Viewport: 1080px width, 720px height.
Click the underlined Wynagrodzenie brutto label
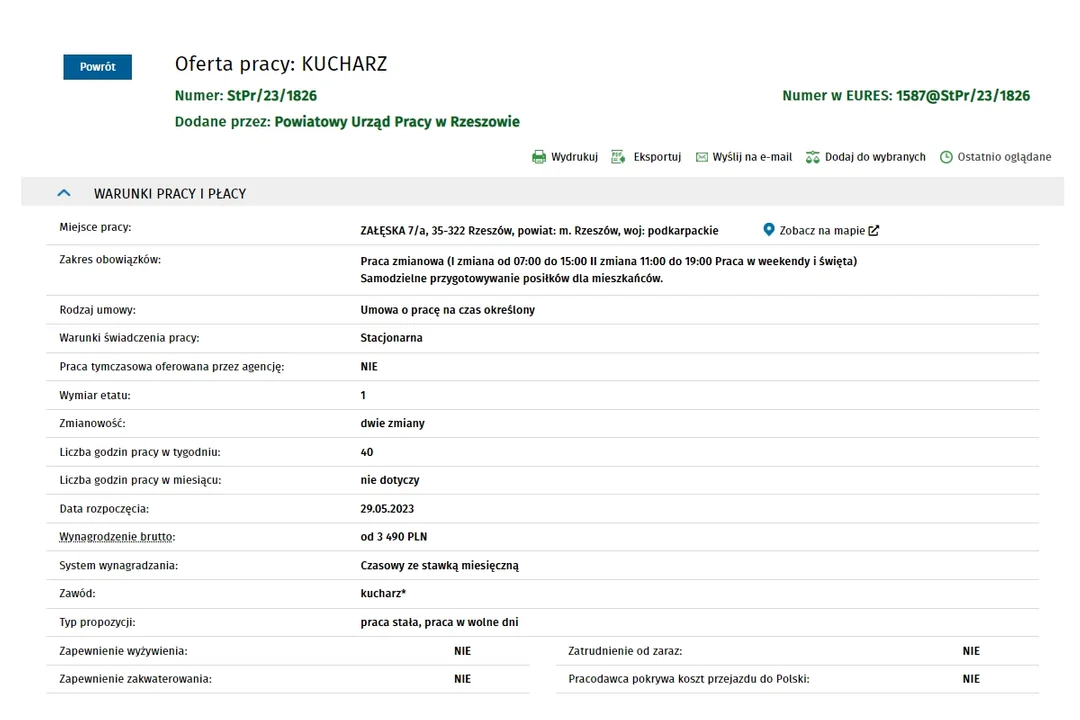pos(117,537)
